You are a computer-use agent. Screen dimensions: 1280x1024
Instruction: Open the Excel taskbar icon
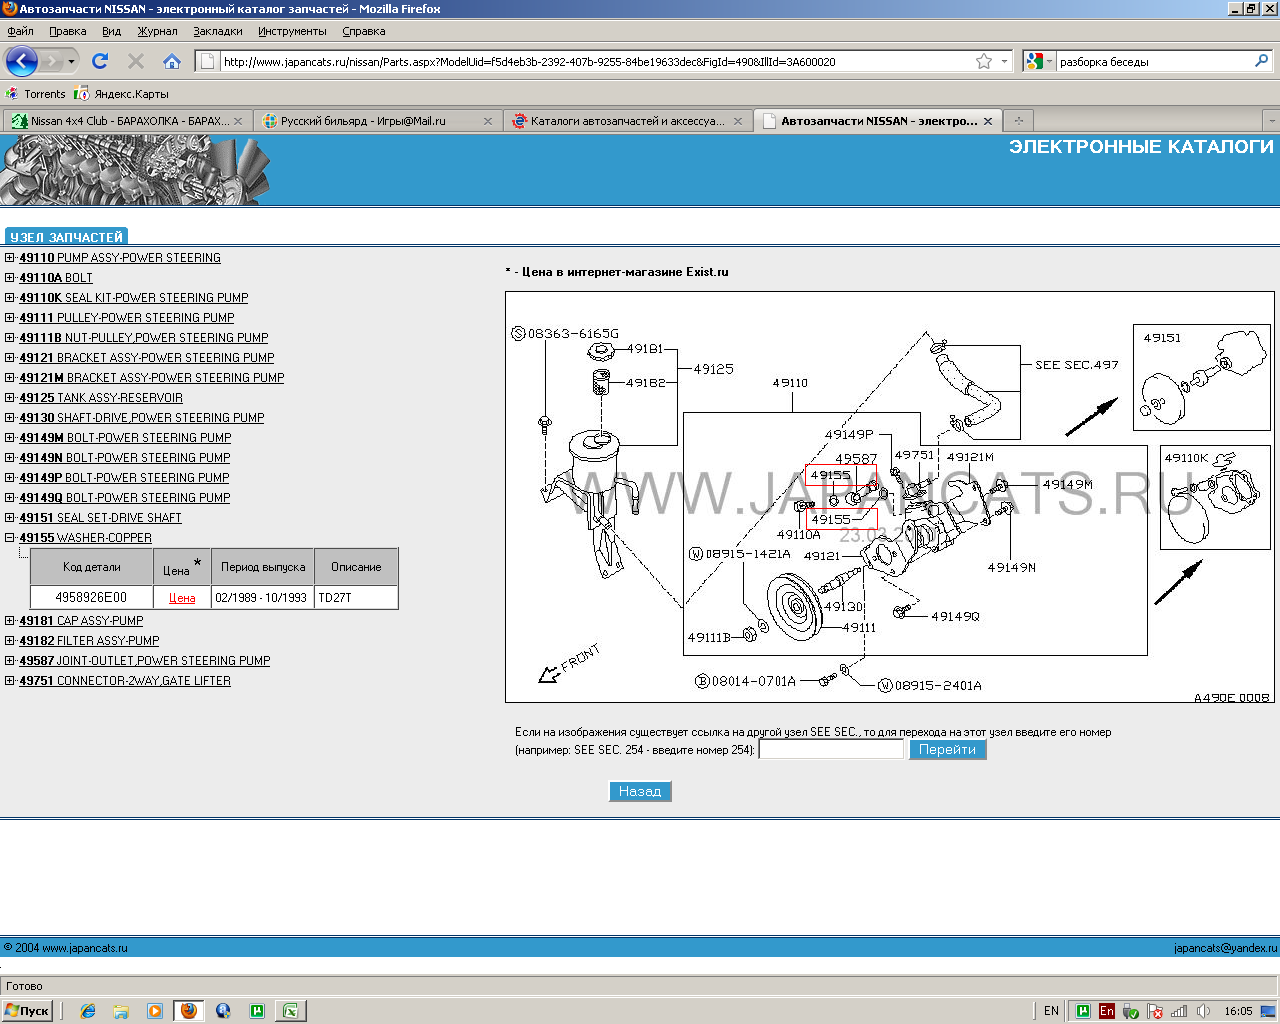[x=290, y=1011]
